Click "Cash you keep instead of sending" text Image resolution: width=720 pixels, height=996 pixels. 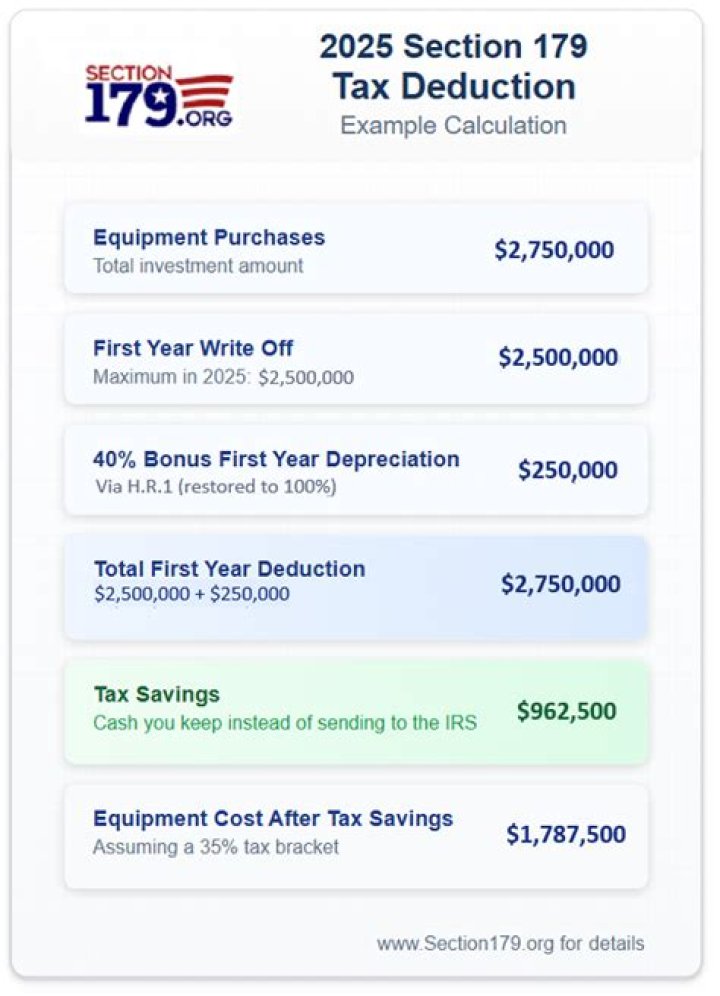[285, 722]
